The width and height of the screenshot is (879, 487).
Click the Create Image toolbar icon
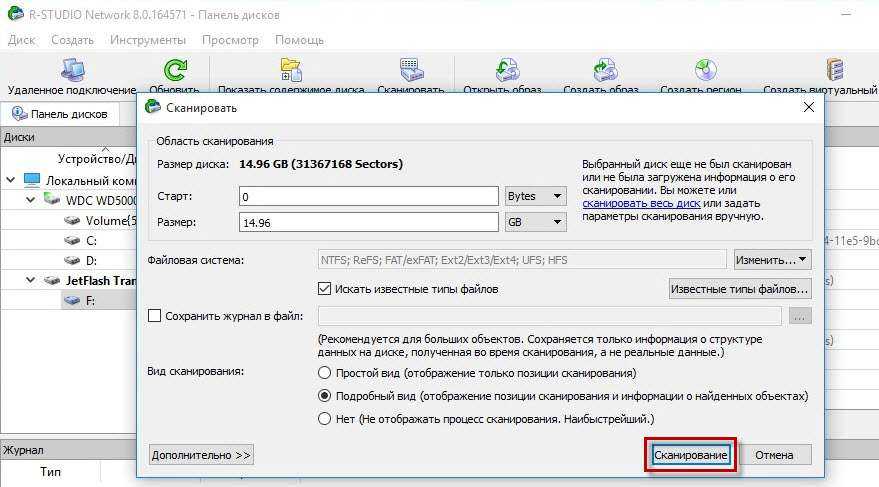[603, 72]
